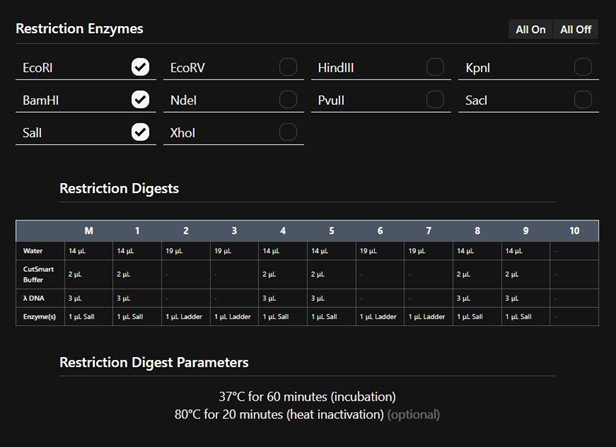Enable the PvuII enzyme checkbox

click(x=435, y=100)
